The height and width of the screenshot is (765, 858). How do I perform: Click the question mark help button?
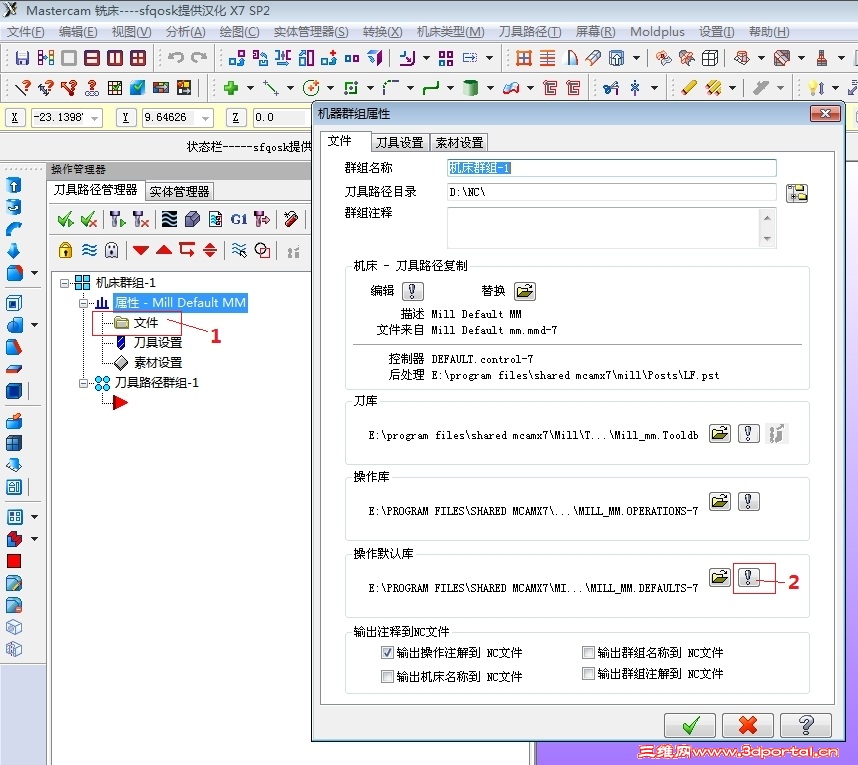click(x=805, y=726)
